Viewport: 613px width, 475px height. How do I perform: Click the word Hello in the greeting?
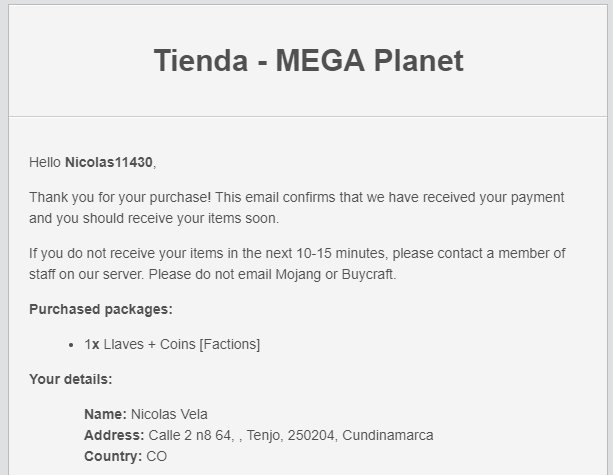(45, 162)
